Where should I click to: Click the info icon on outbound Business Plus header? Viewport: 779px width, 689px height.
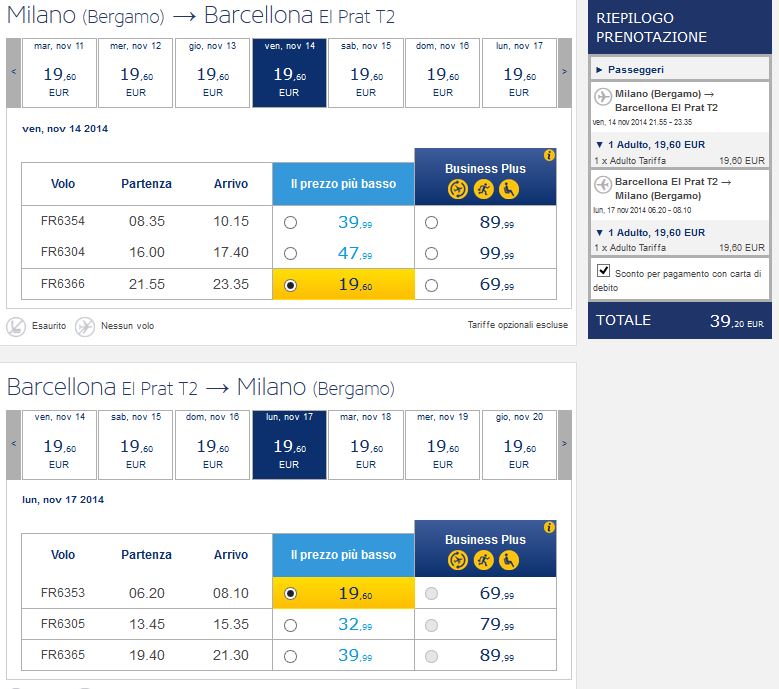[549, 156]
